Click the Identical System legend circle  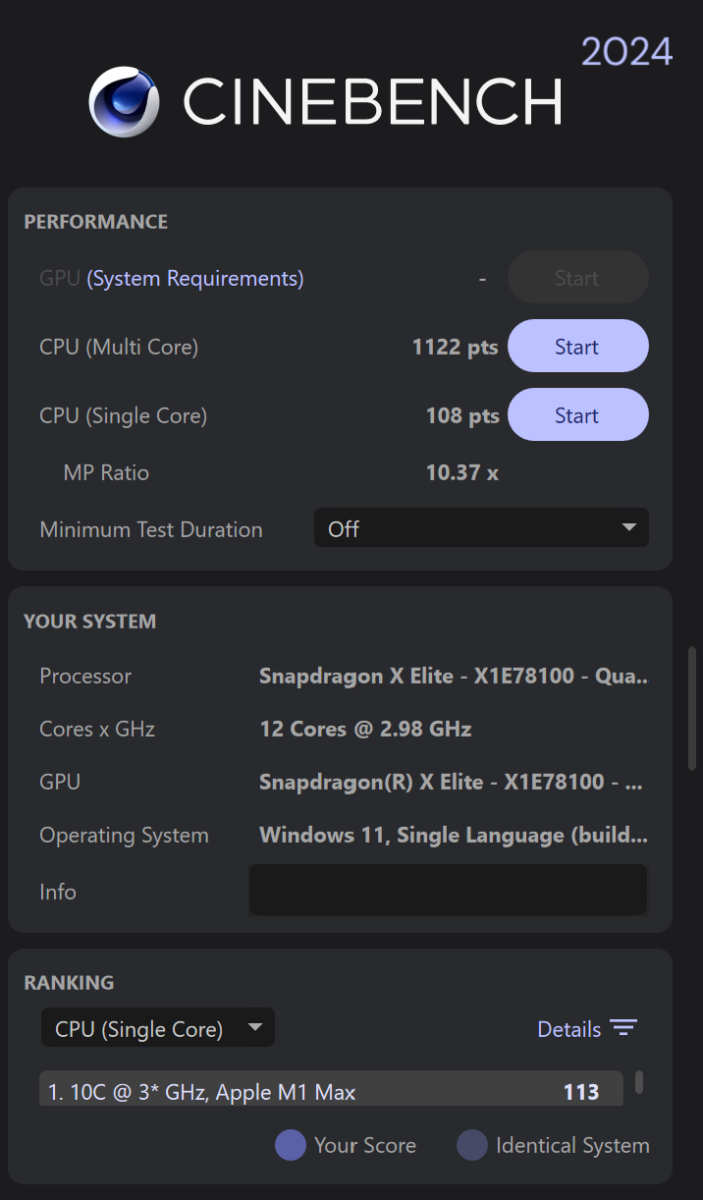pyautogui.click(x=472, y=1145)
